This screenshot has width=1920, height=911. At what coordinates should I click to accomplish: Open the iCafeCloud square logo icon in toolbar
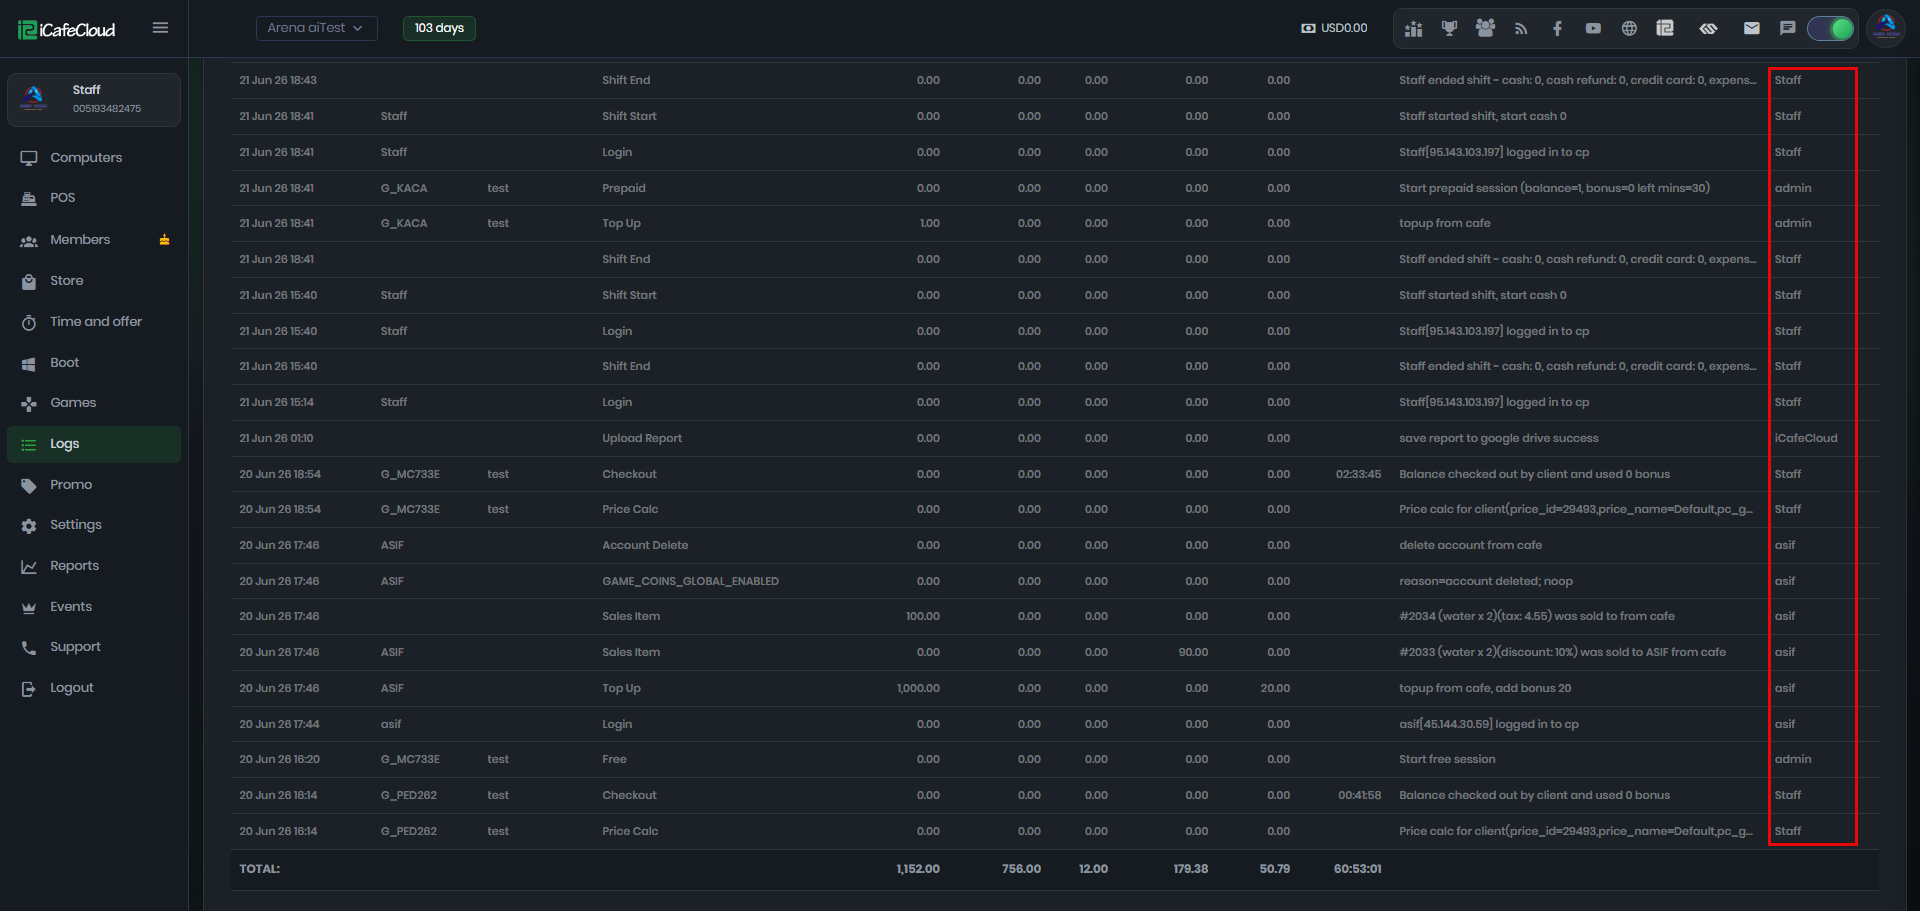pyautogui.click(x=1665, y=28)
